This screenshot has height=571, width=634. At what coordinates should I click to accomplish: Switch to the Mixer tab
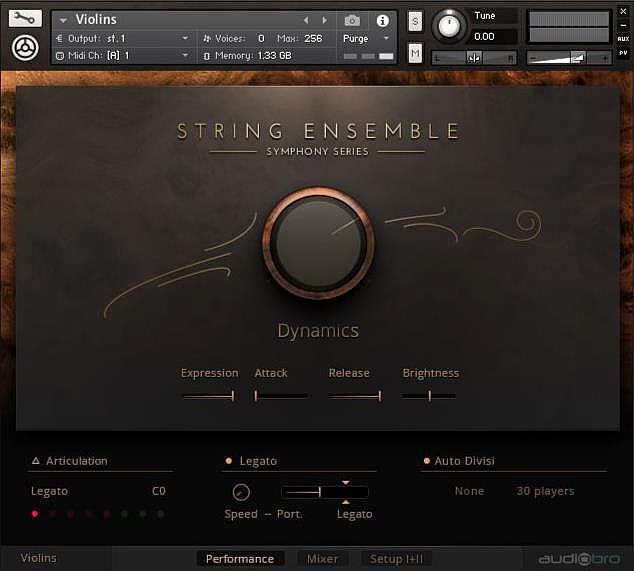point(322,559)
